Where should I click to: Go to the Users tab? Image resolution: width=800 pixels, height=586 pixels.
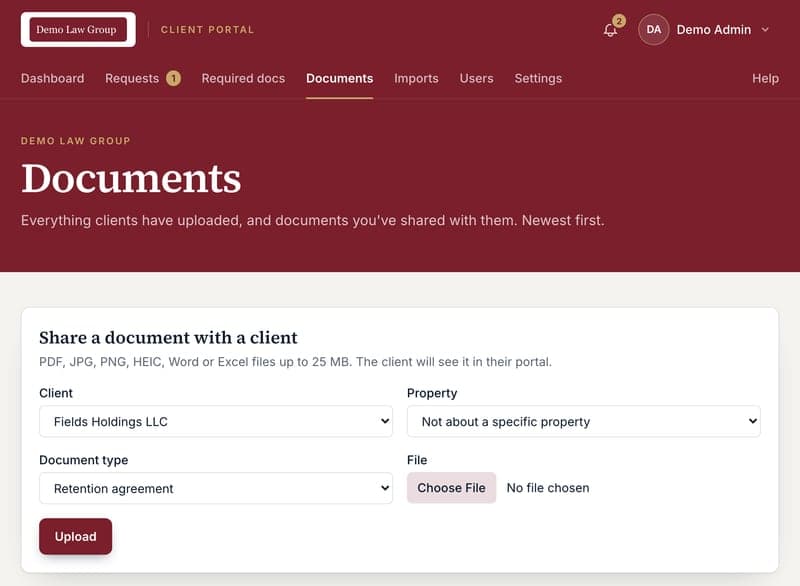(x=476, y=79)
